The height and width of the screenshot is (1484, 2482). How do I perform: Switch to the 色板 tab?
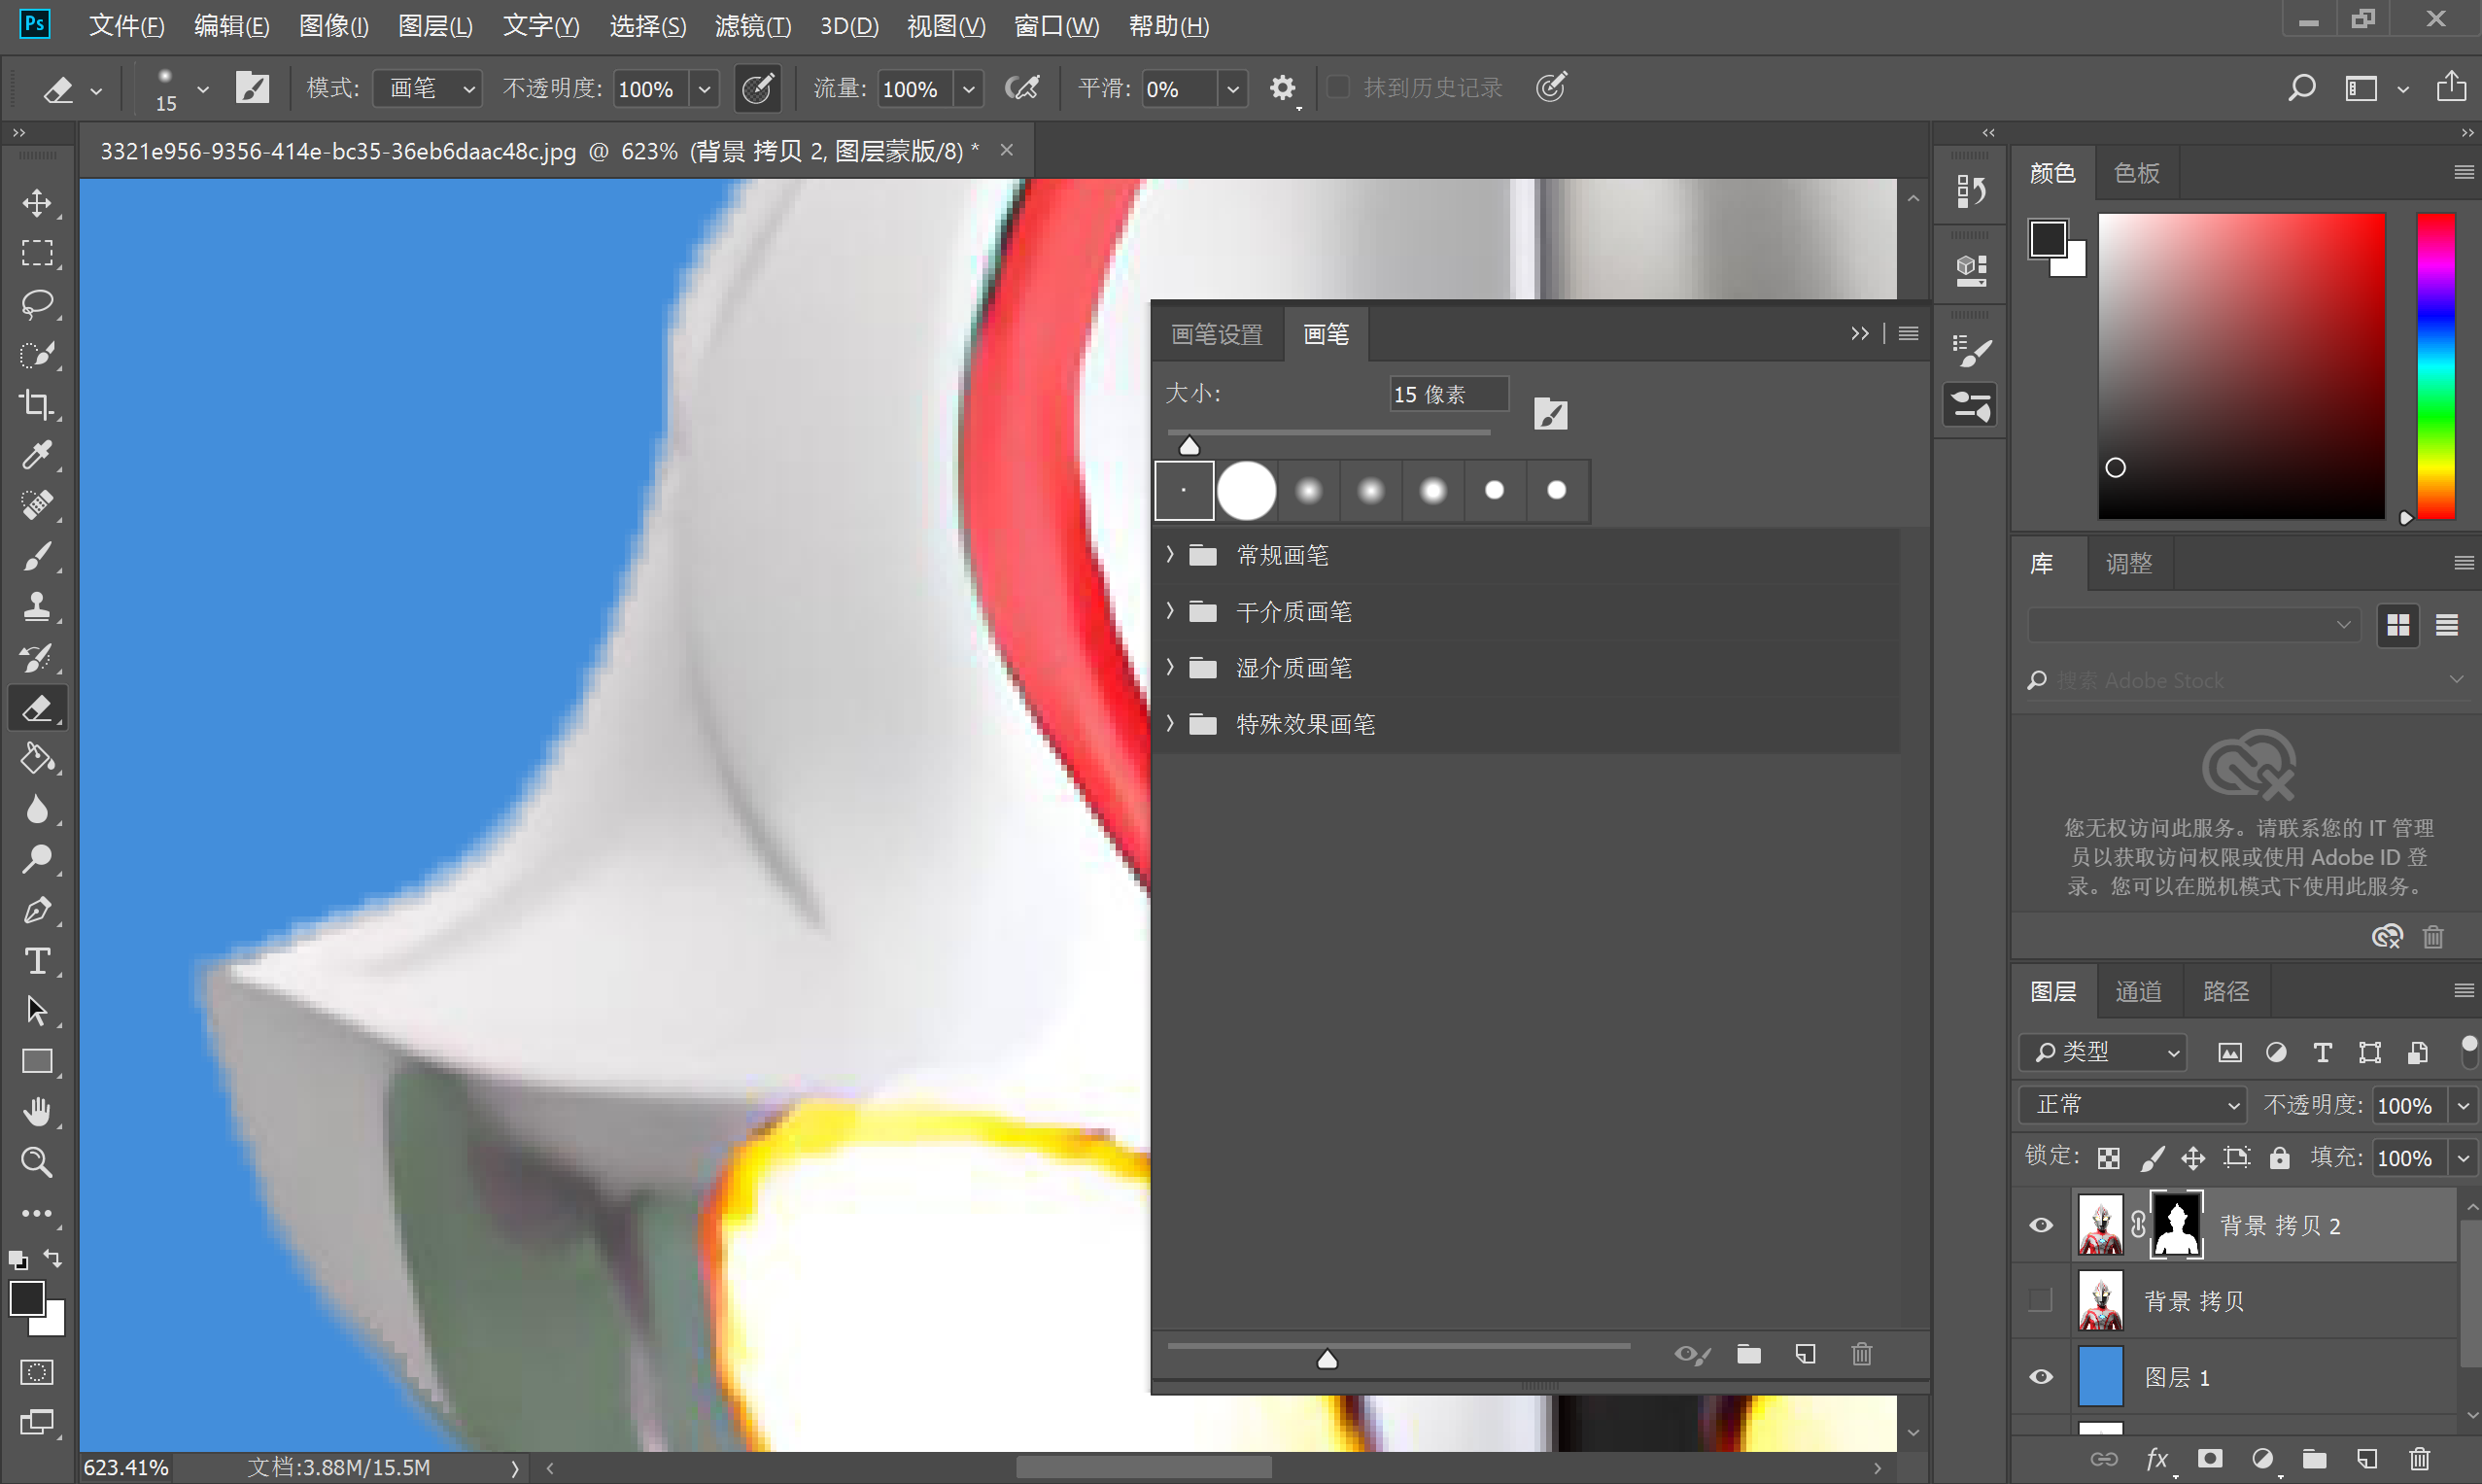pos(2137,173)
